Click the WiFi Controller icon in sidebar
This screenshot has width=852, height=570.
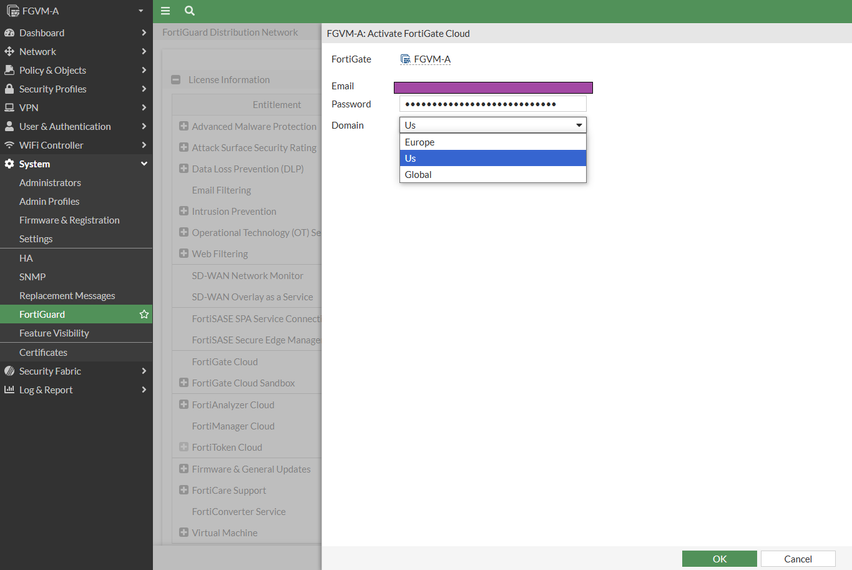10,145
